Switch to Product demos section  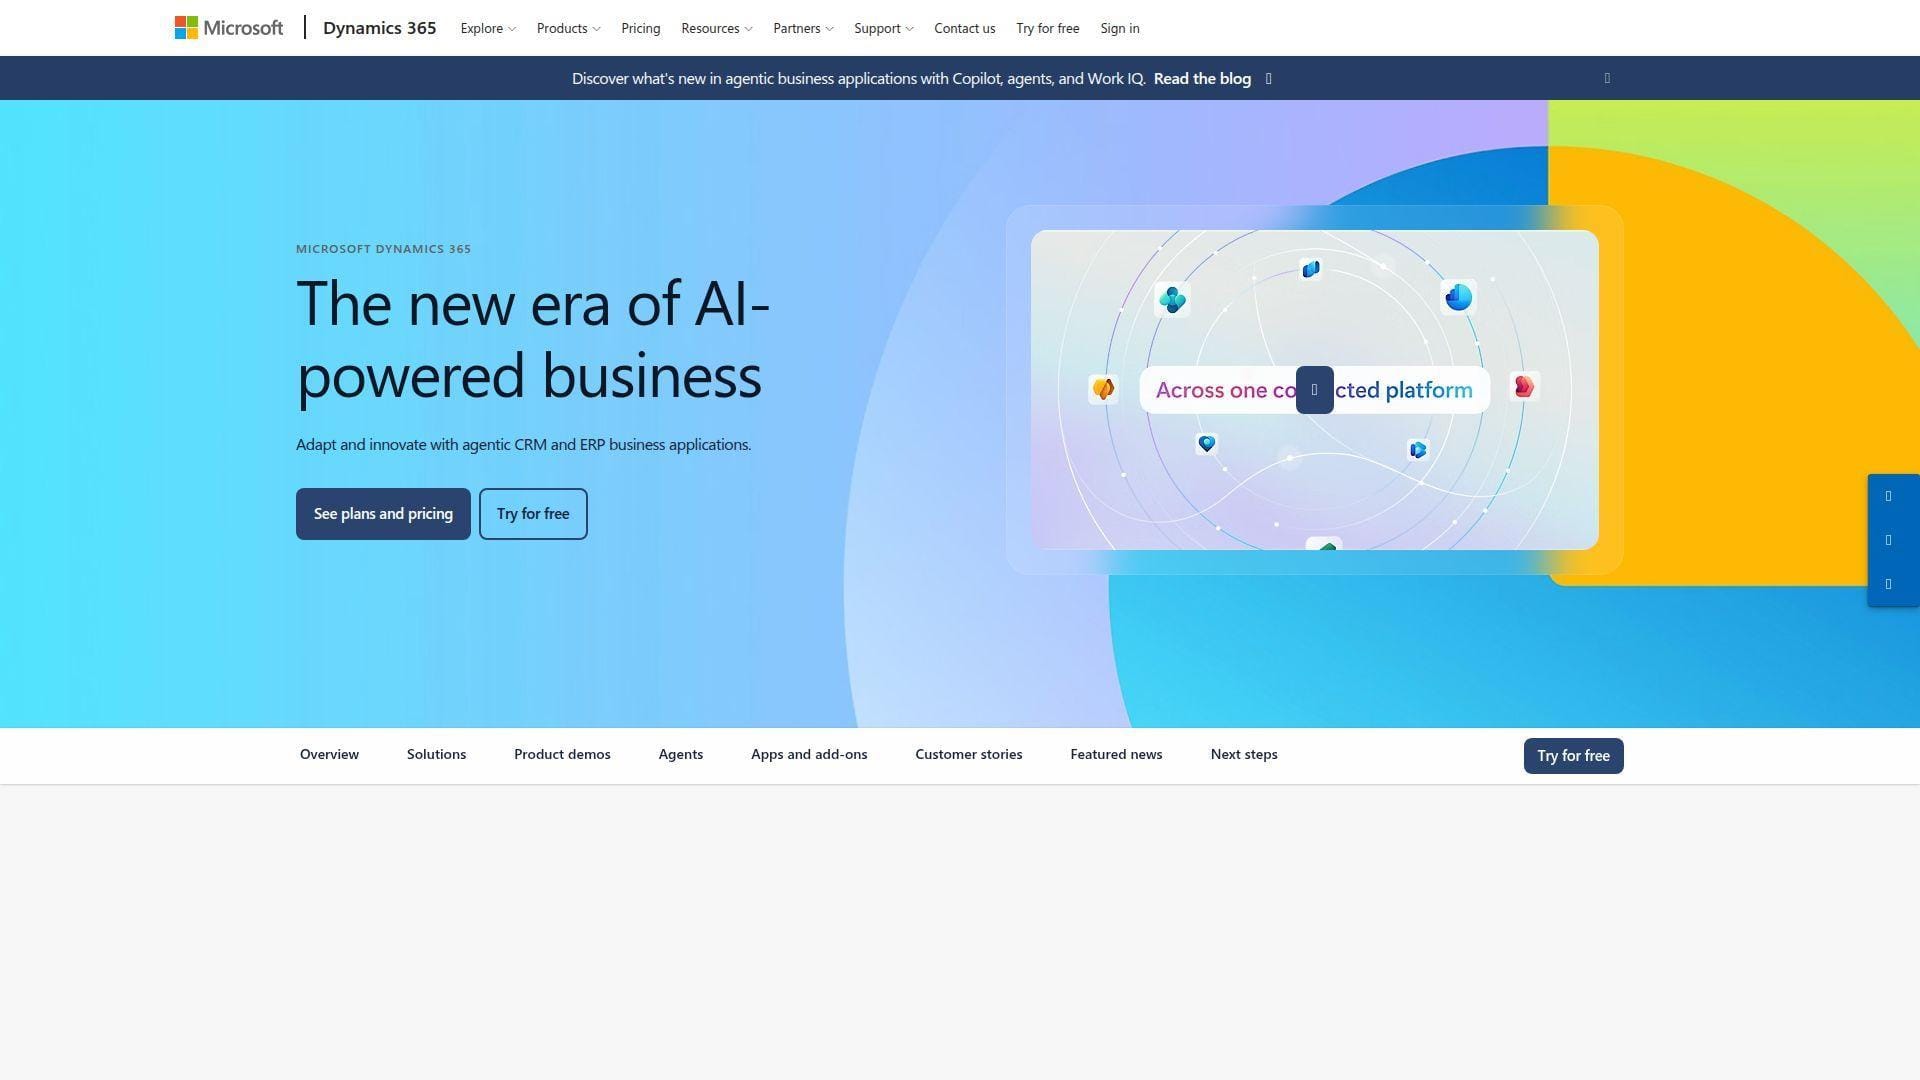click(x=562, y=755)
